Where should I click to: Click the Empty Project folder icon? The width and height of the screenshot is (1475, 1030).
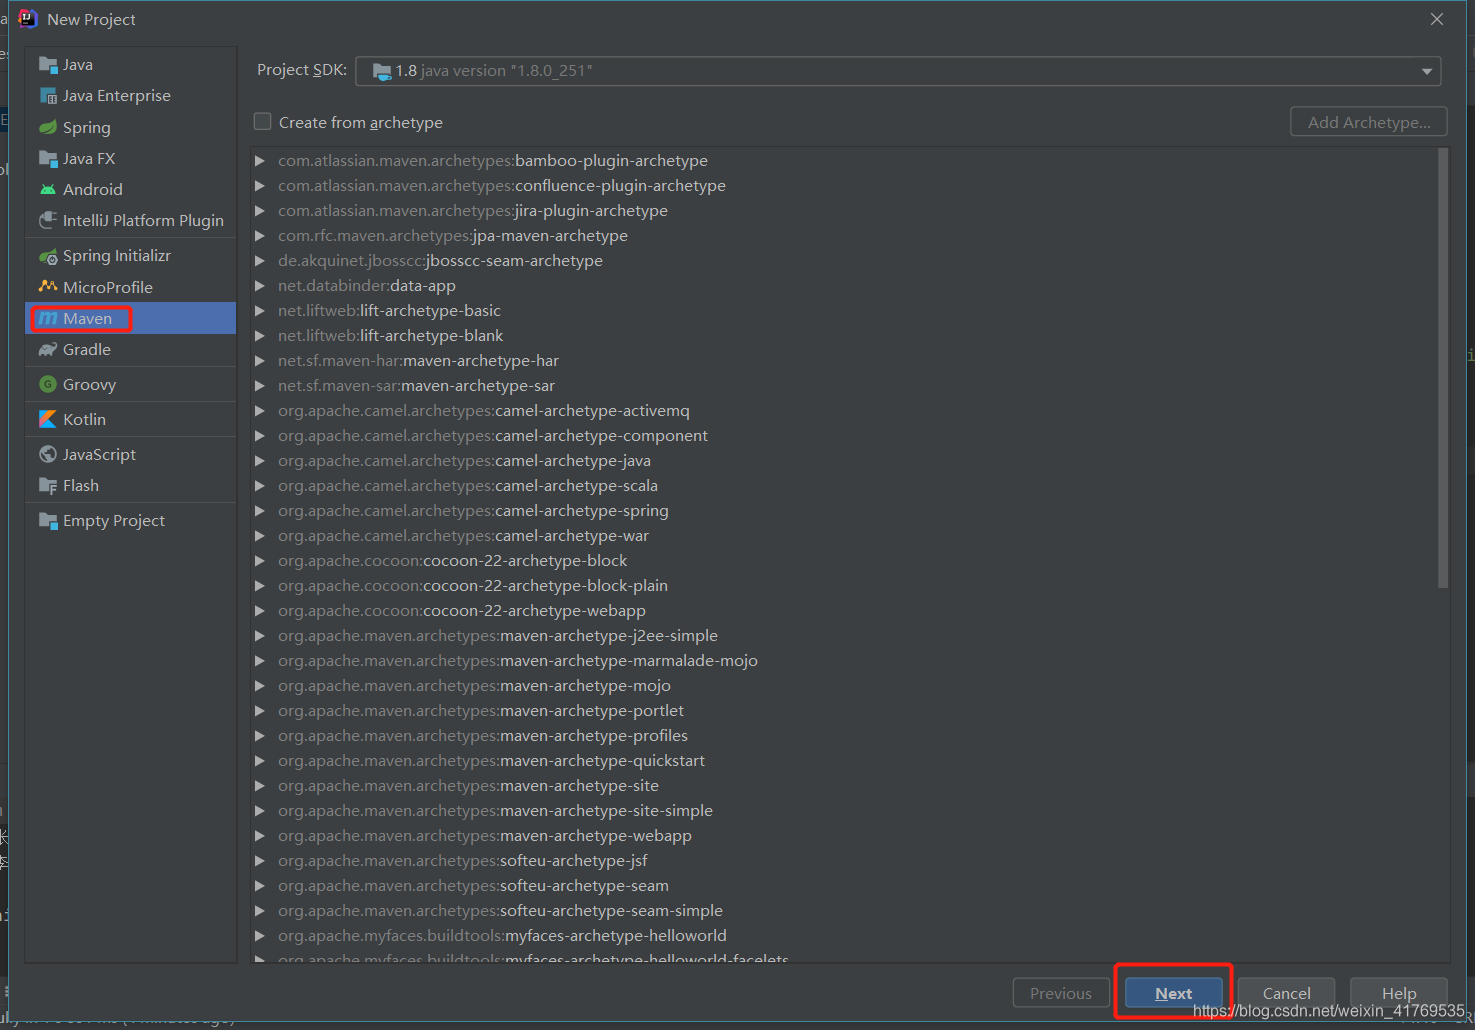(48, 520)
